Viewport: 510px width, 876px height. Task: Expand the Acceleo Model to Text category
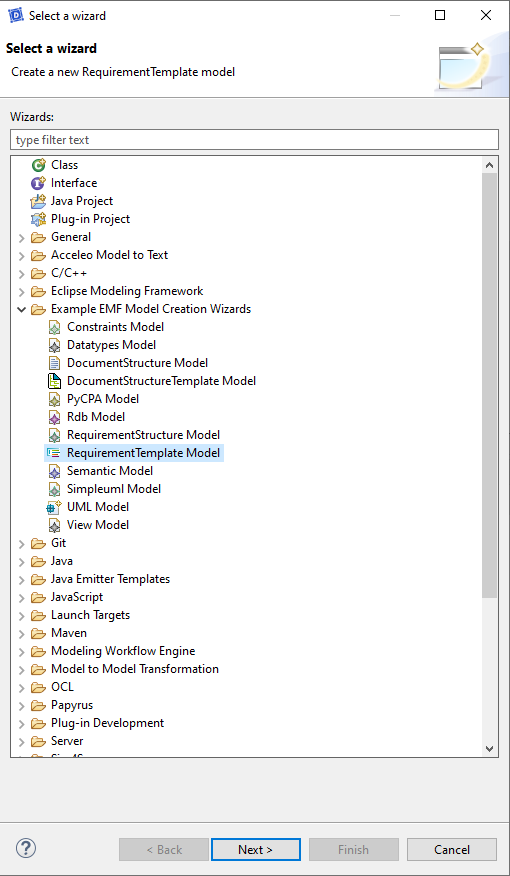tap(22, 256)
